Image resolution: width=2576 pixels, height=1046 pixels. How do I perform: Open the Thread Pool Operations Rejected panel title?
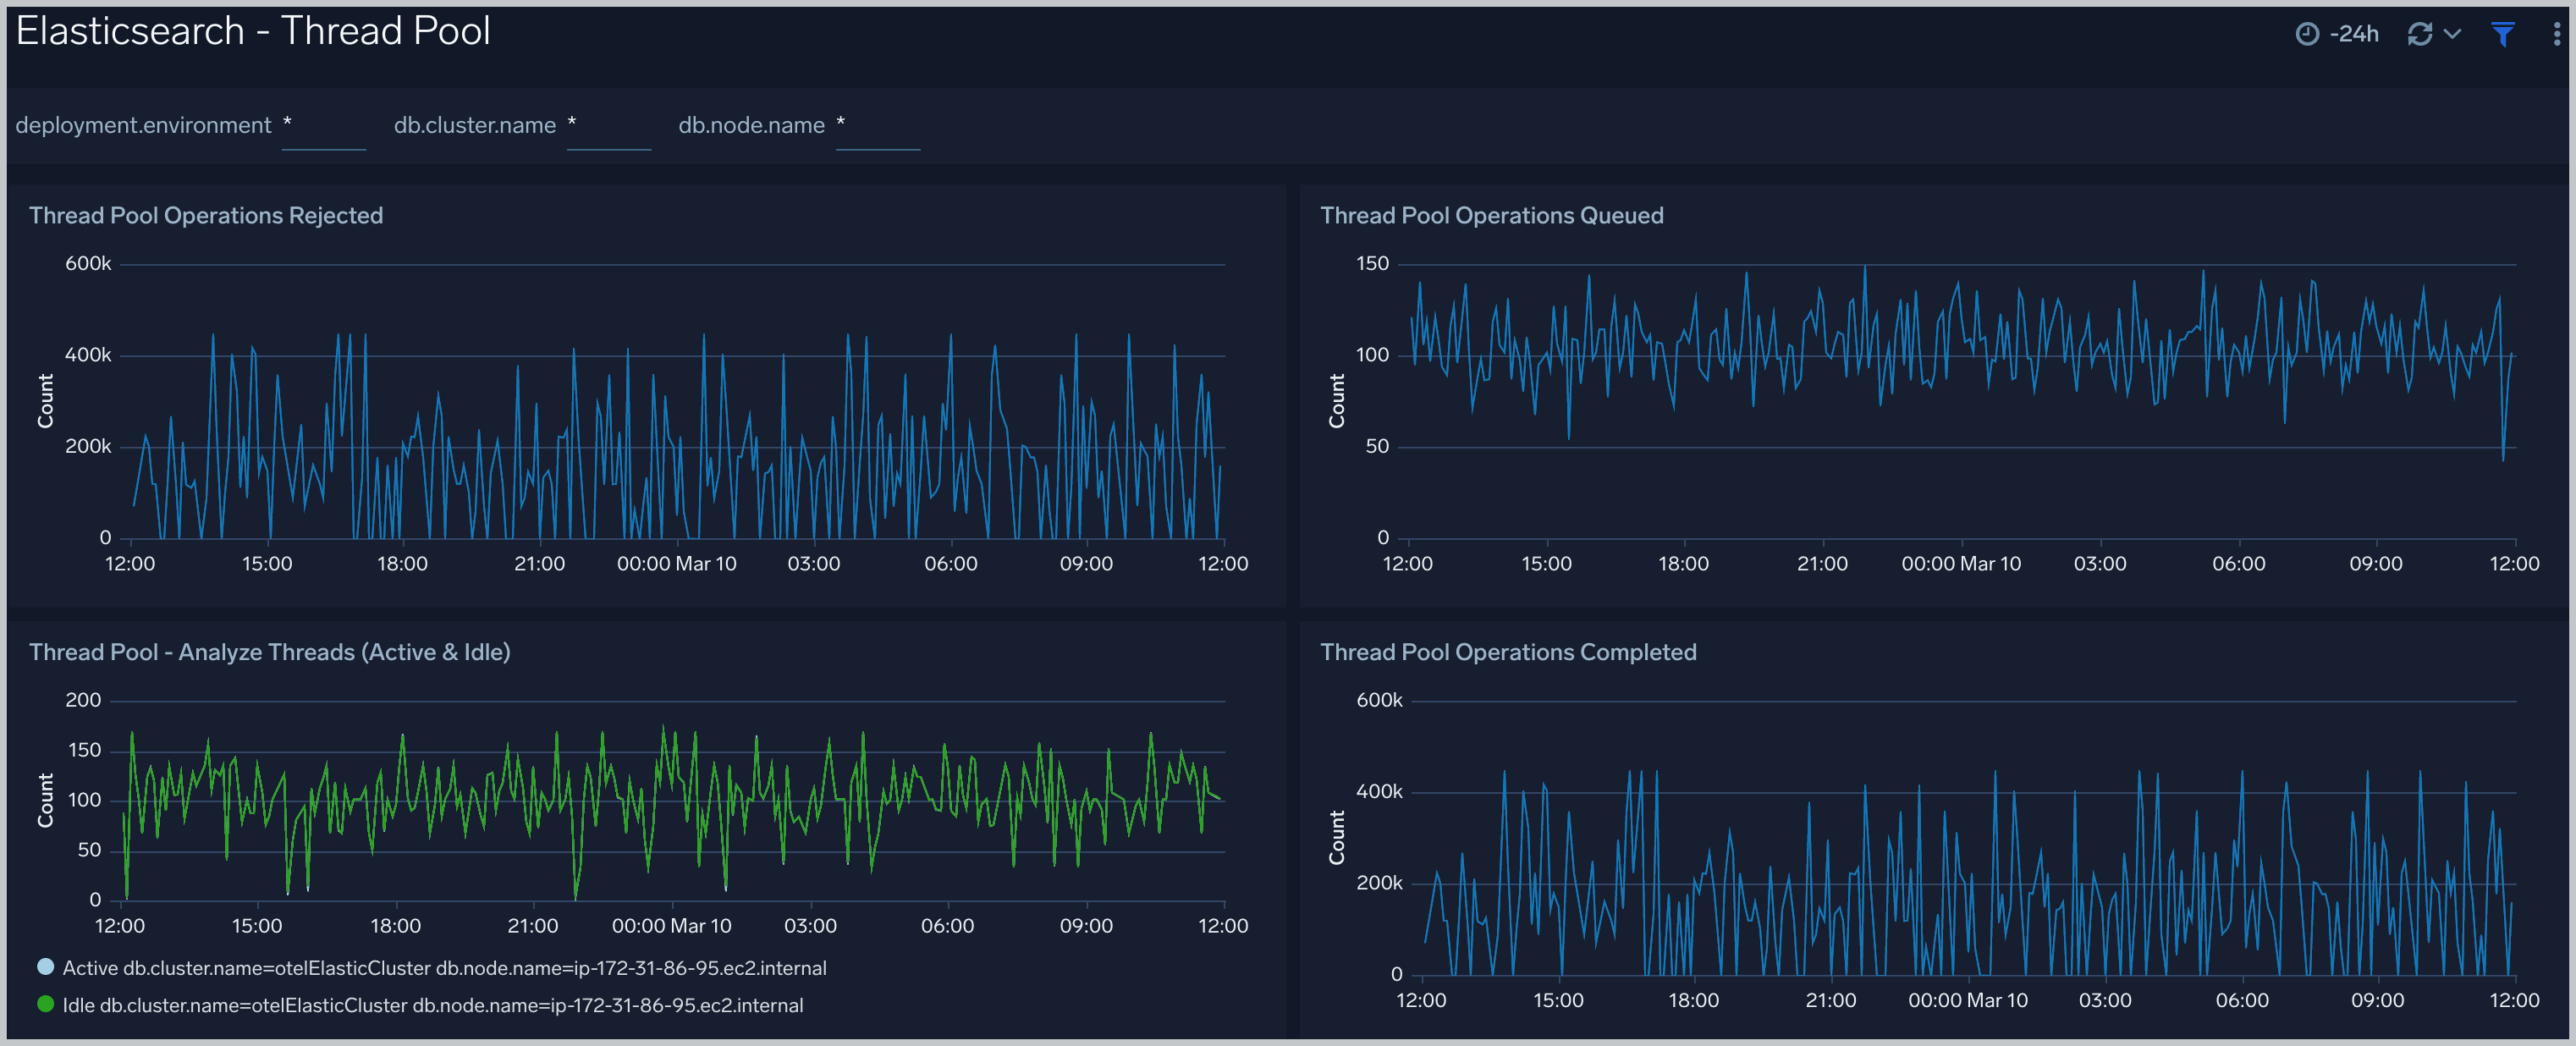tap(205, 215)
